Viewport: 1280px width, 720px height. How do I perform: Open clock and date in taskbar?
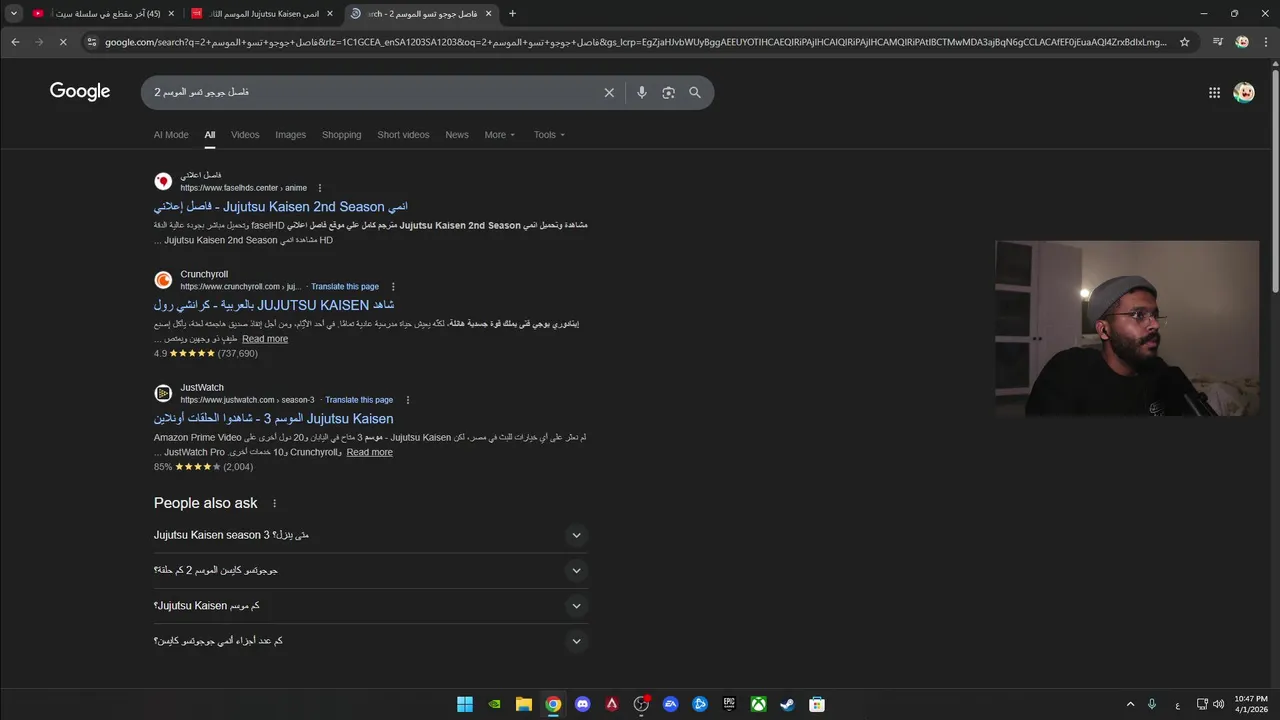coord(1251,704)
